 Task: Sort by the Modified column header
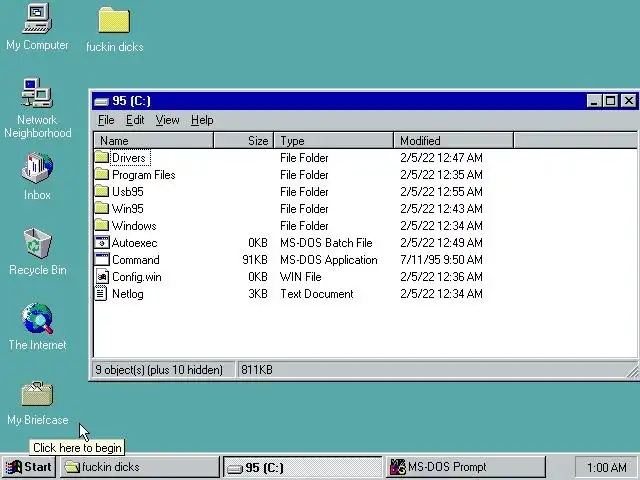click(453, 141)
